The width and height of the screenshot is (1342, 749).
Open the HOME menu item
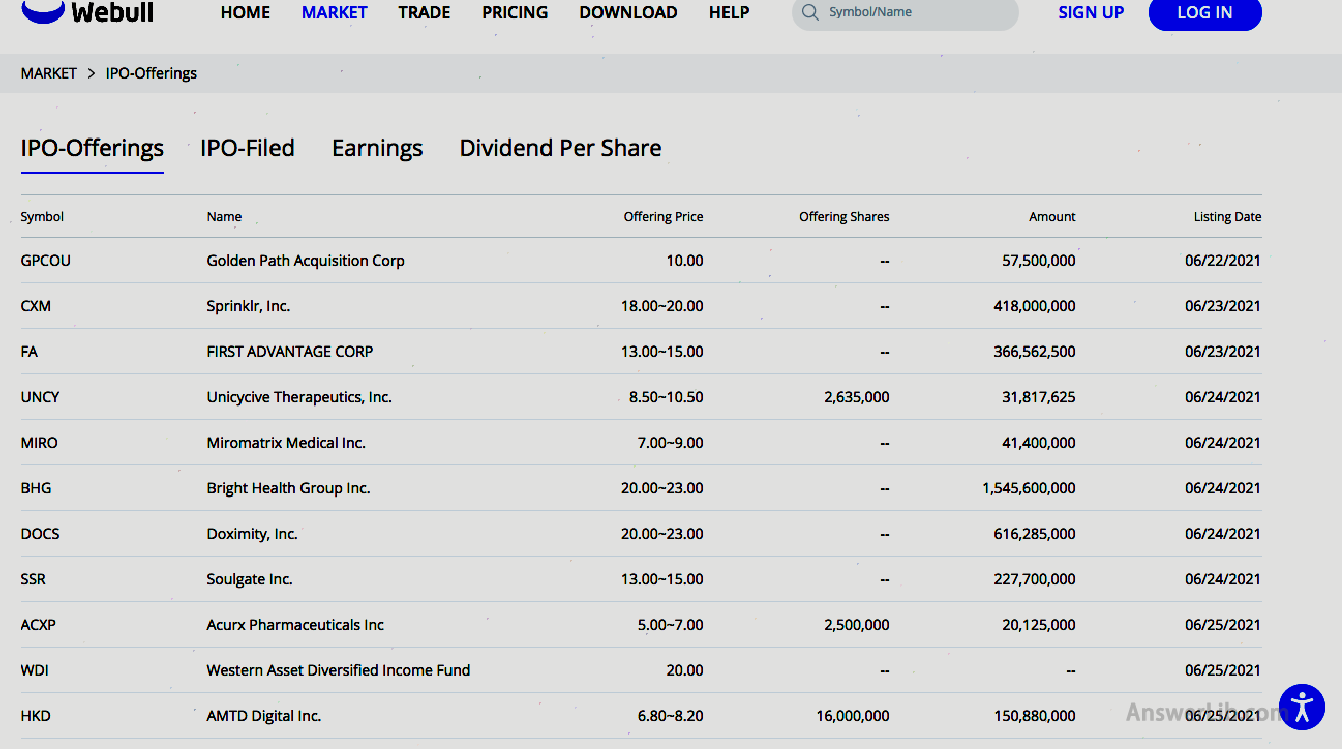click(x=245, y=12)
